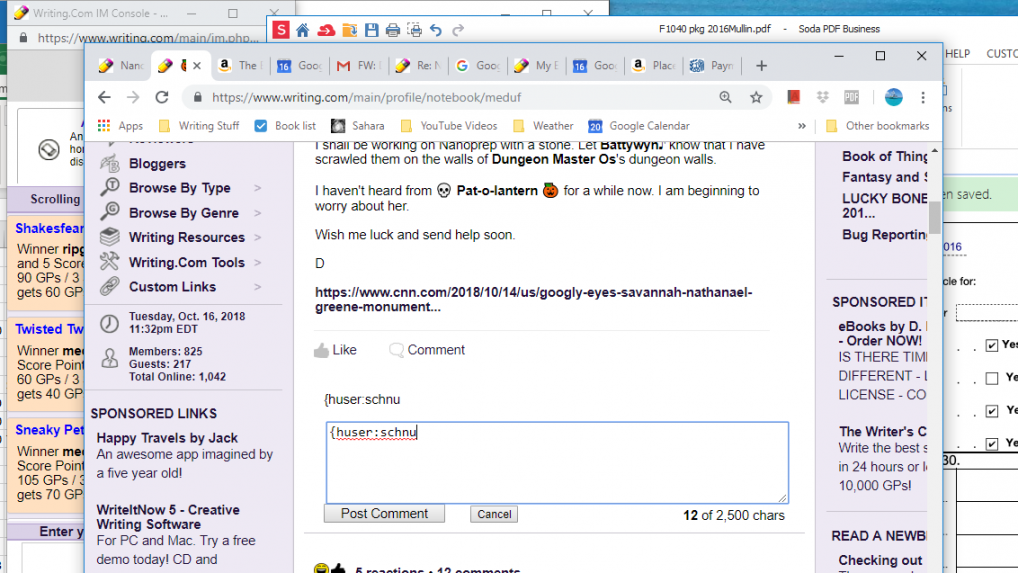Print the PDF from Soda PDF toolbar

[x=393, y=30]
